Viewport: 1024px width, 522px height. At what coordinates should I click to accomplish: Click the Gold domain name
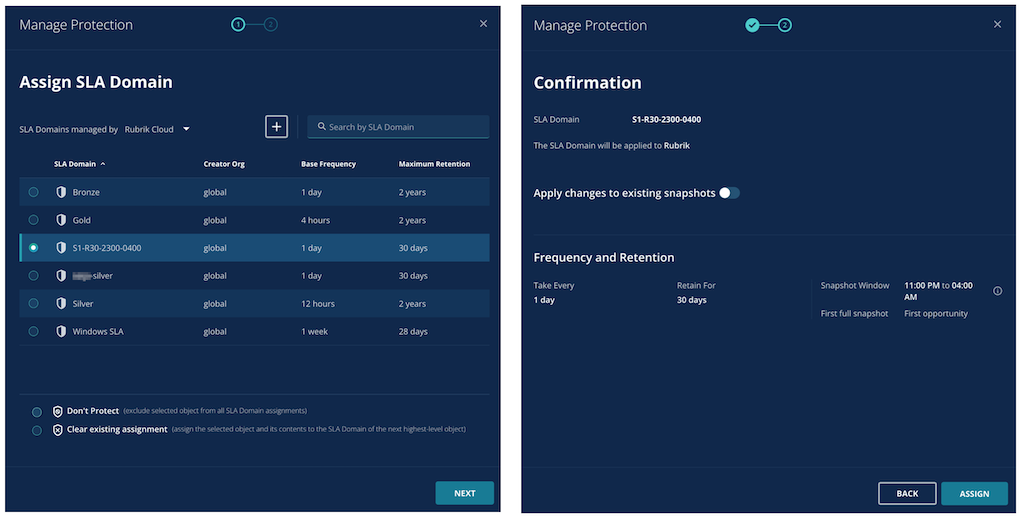click(82, 220)
